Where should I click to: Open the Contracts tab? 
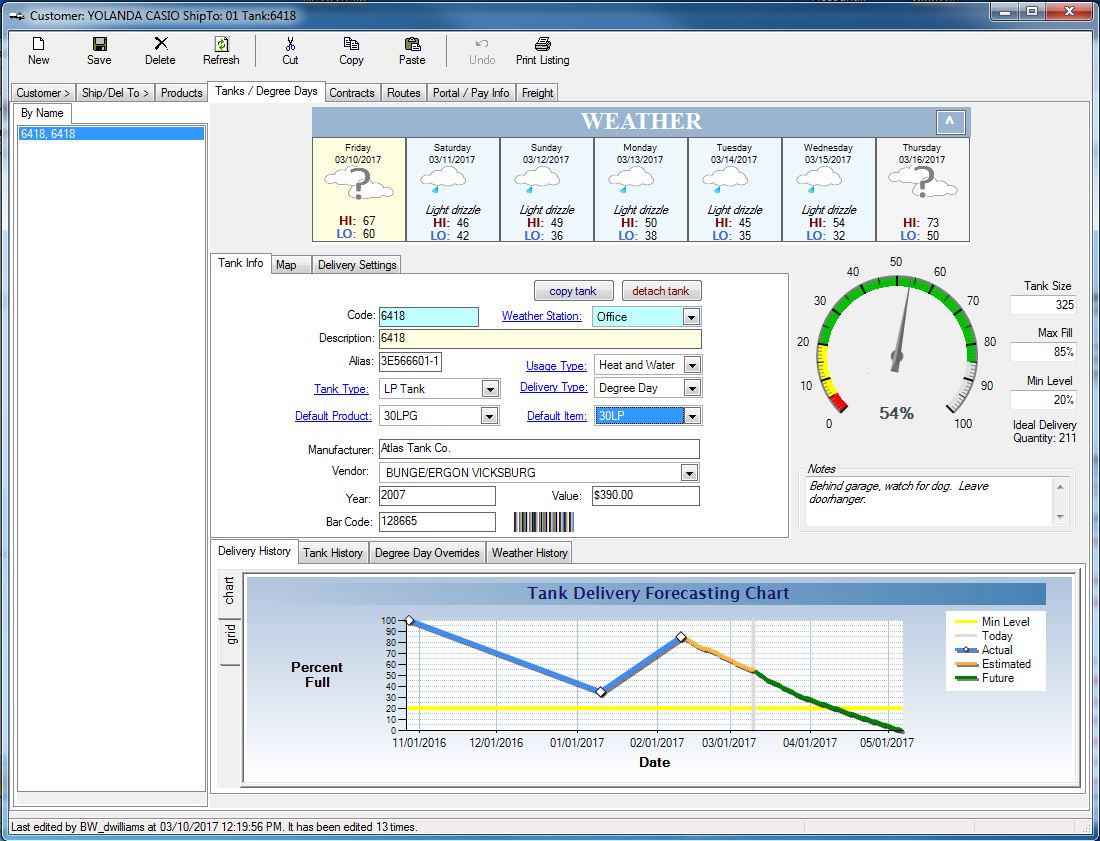coord(351,93)
